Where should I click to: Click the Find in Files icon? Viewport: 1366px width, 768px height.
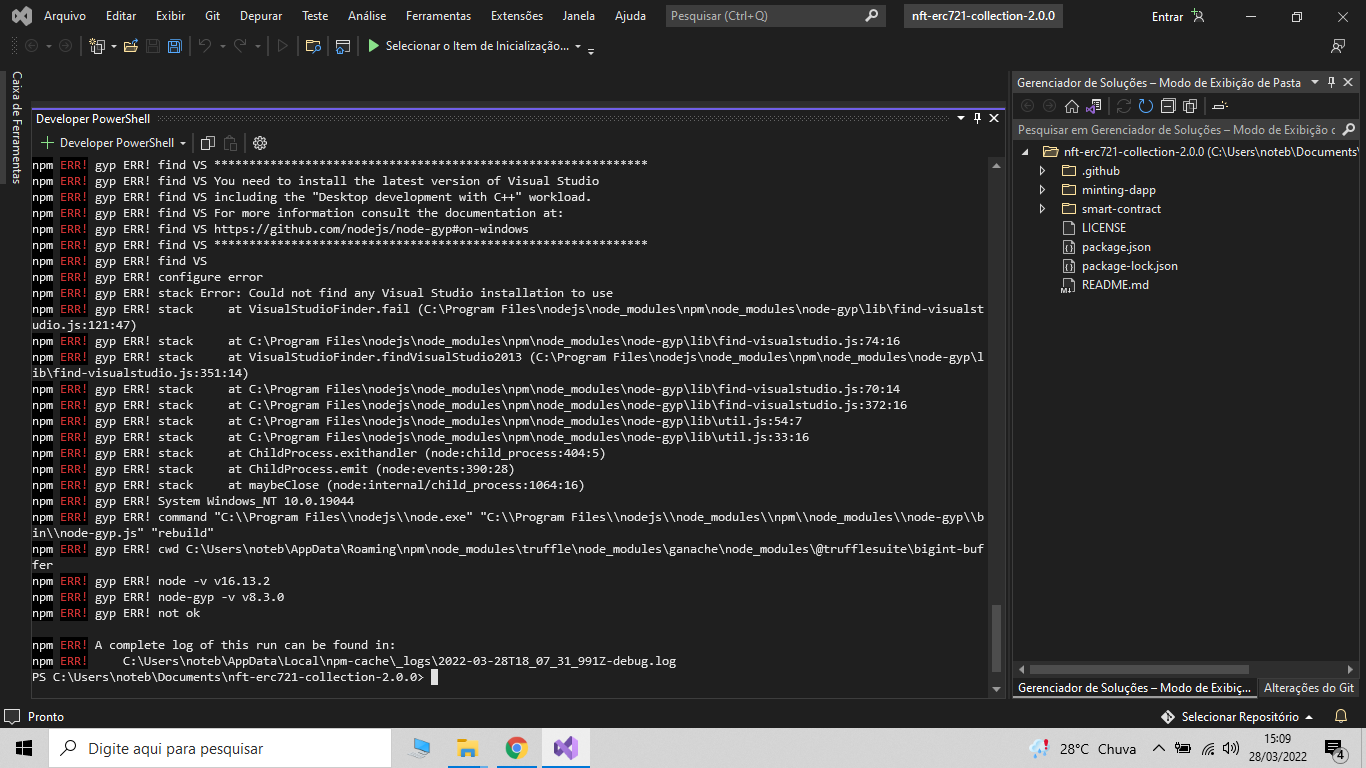tap(313, 46)
